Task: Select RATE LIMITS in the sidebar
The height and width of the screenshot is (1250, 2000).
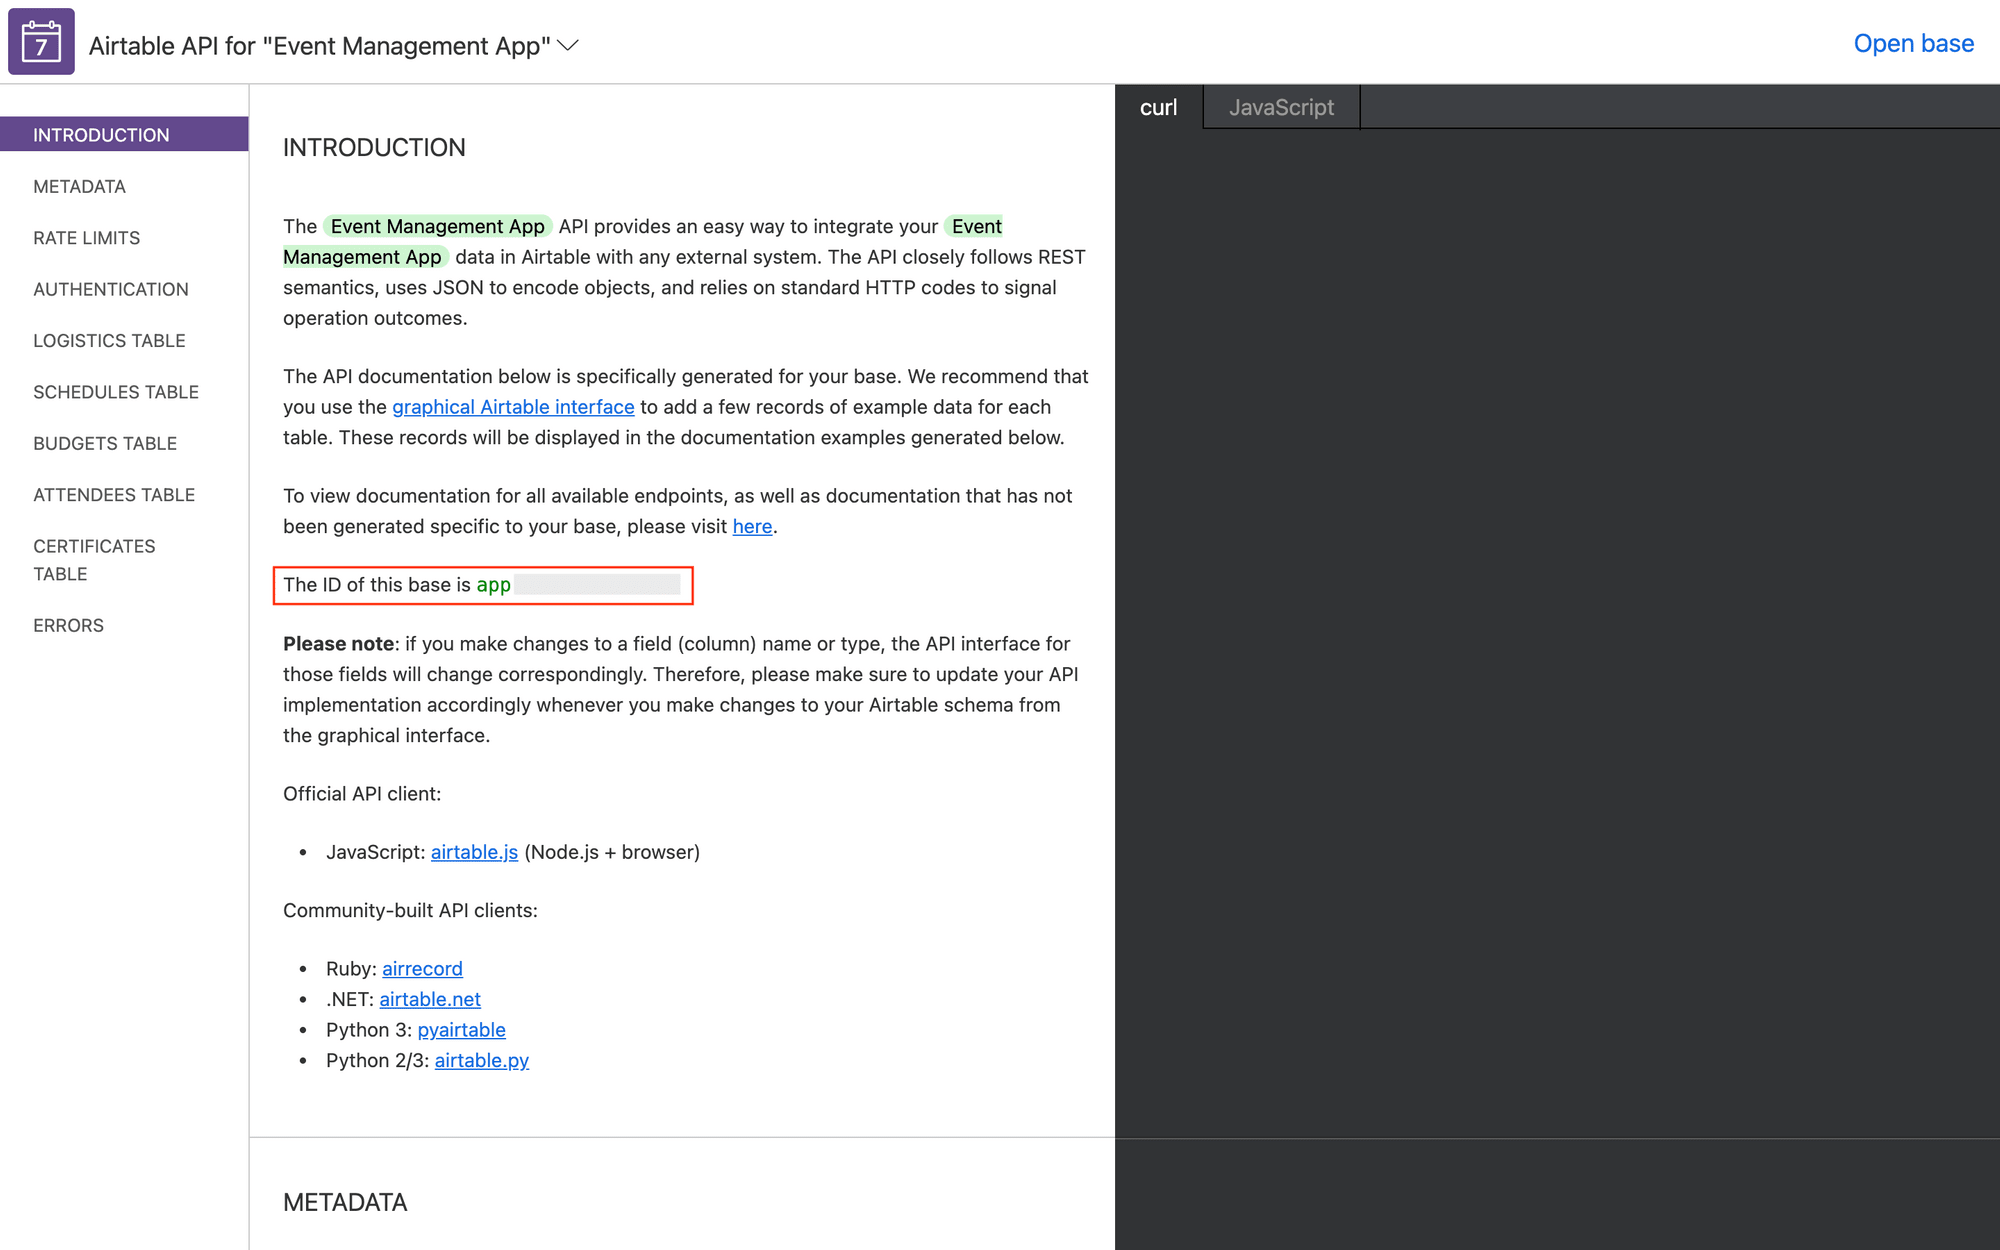Action: click(86, 238)
